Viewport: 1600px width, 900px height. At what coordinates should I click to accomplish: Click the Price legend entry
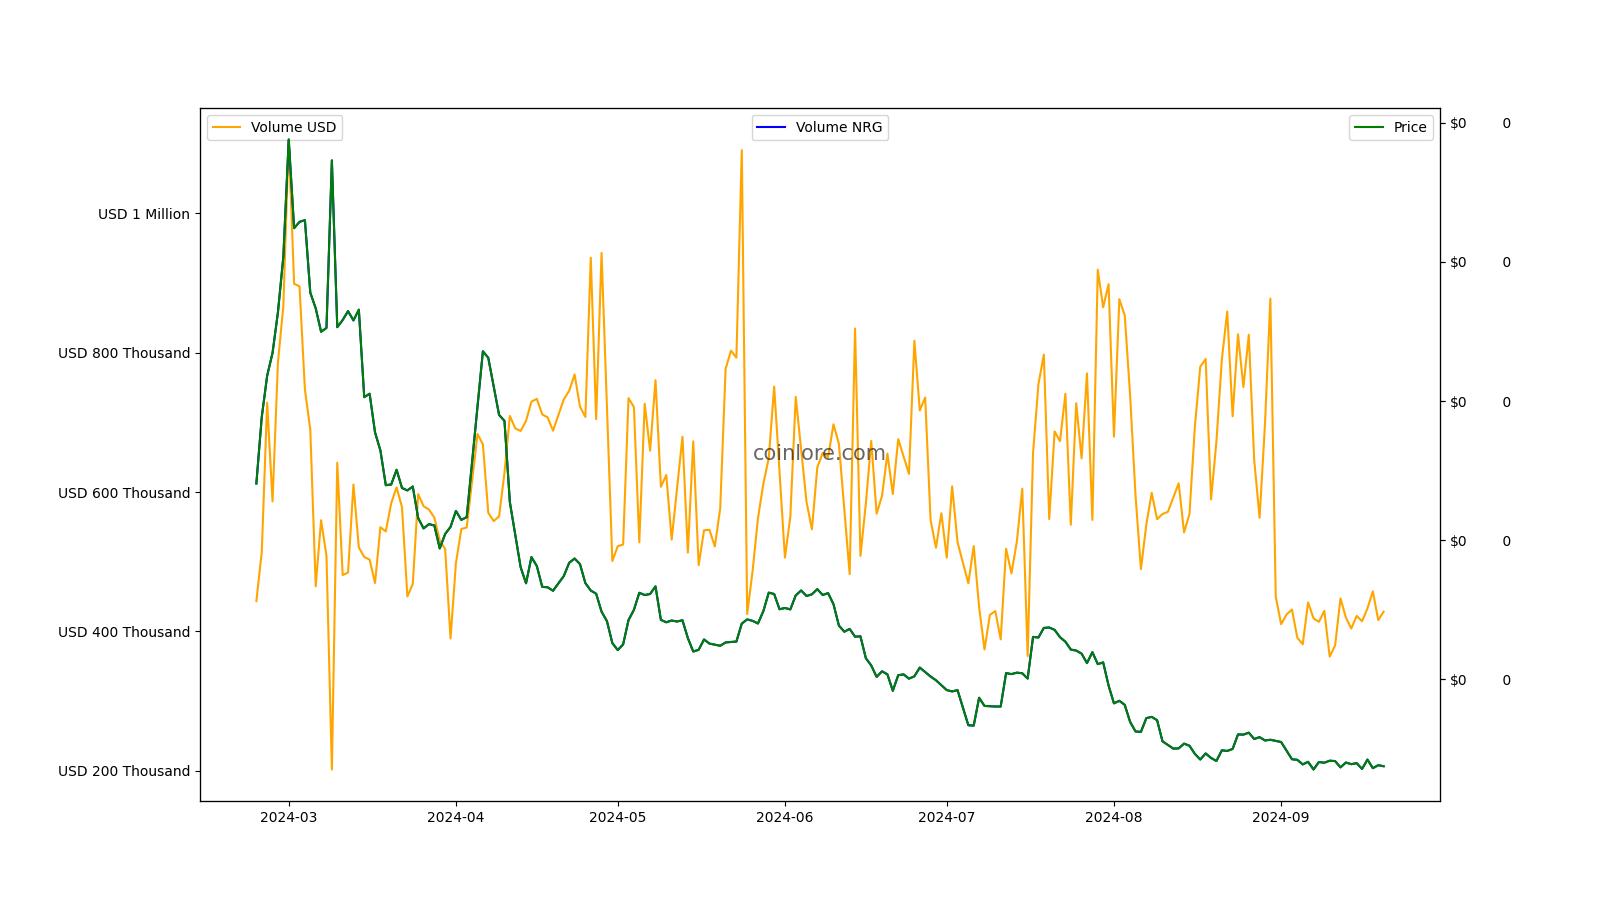(1391, 127)
